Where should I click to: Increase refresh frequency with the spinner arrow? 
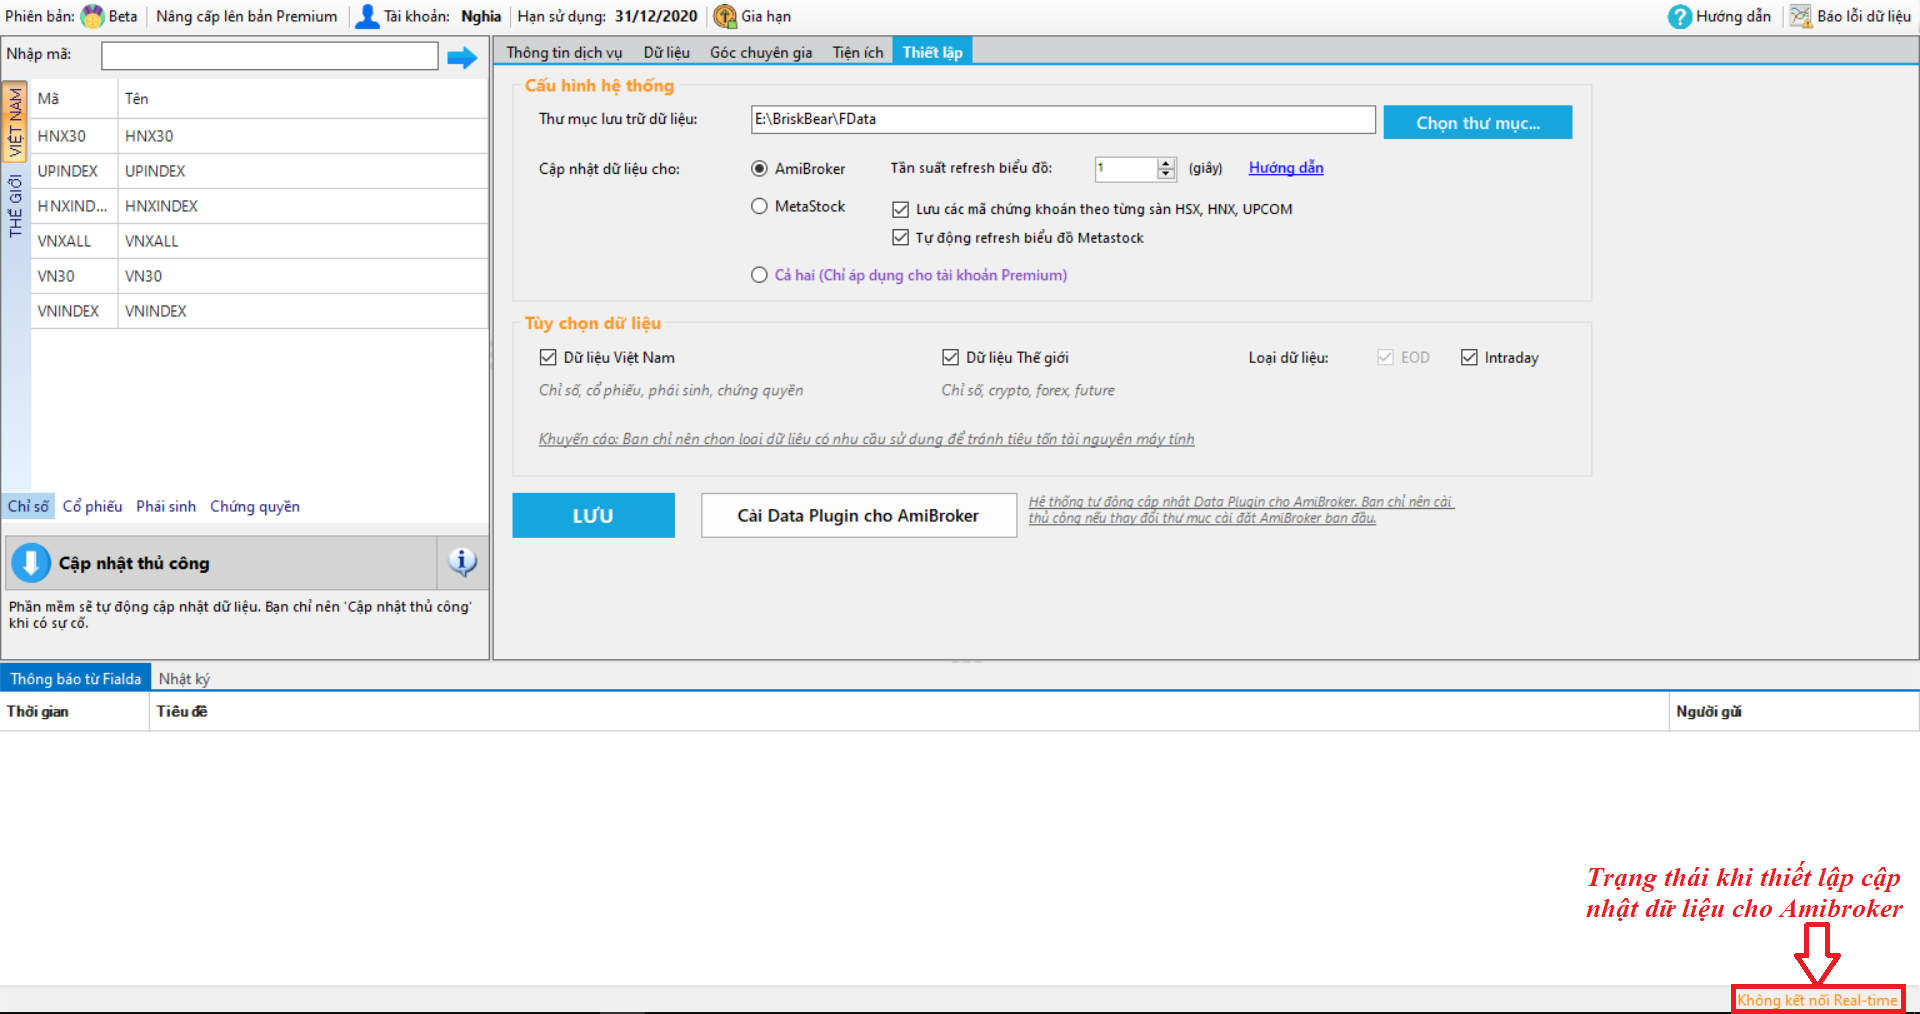coord(1166,163)
